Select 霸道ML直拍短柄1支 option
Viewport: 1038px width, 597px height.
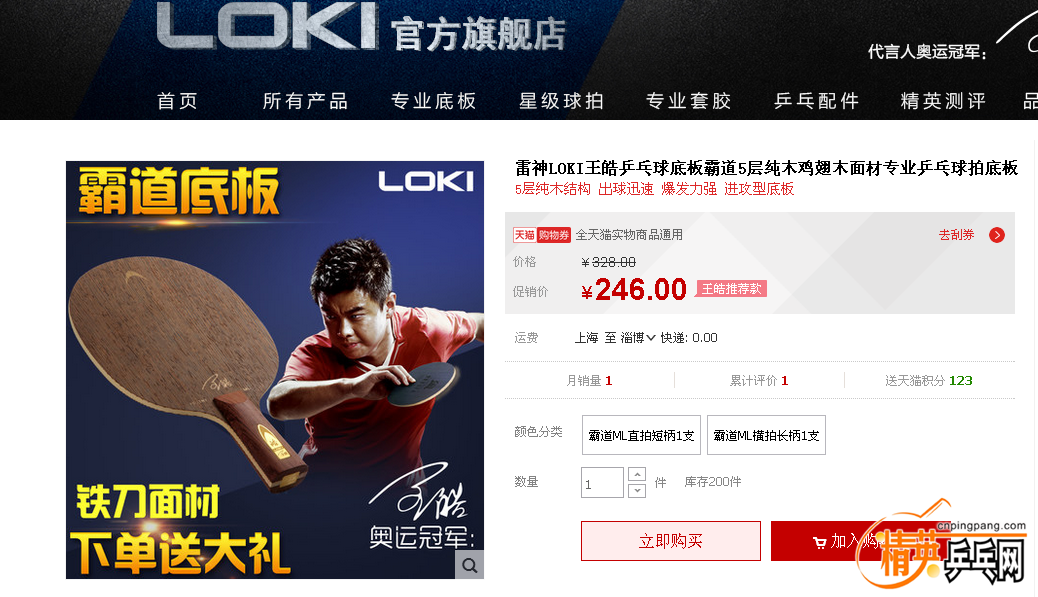tap(641, 435)
